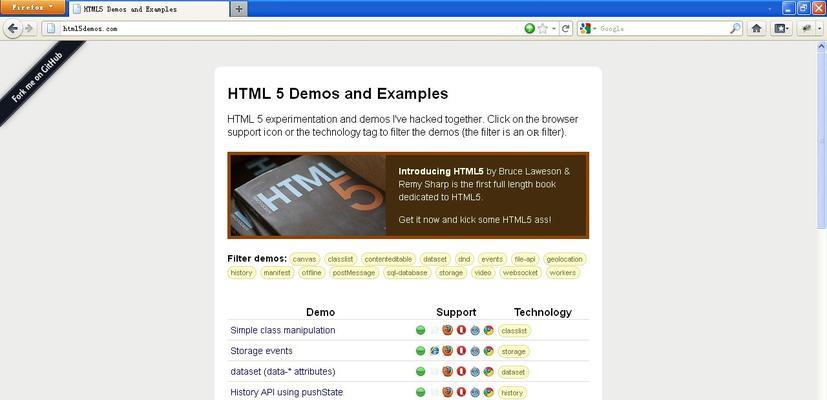Click Chrome icon in Simple class manipulation row
Viewport: 827px width, 400px height.
pyautogui.click(x=488, y=330)
